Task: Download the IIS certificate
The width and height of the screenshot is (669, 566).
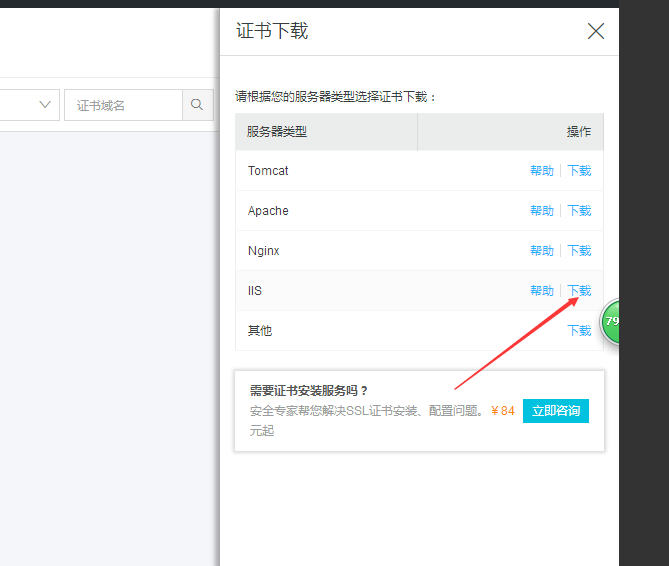Action: (x=579, y=291)
